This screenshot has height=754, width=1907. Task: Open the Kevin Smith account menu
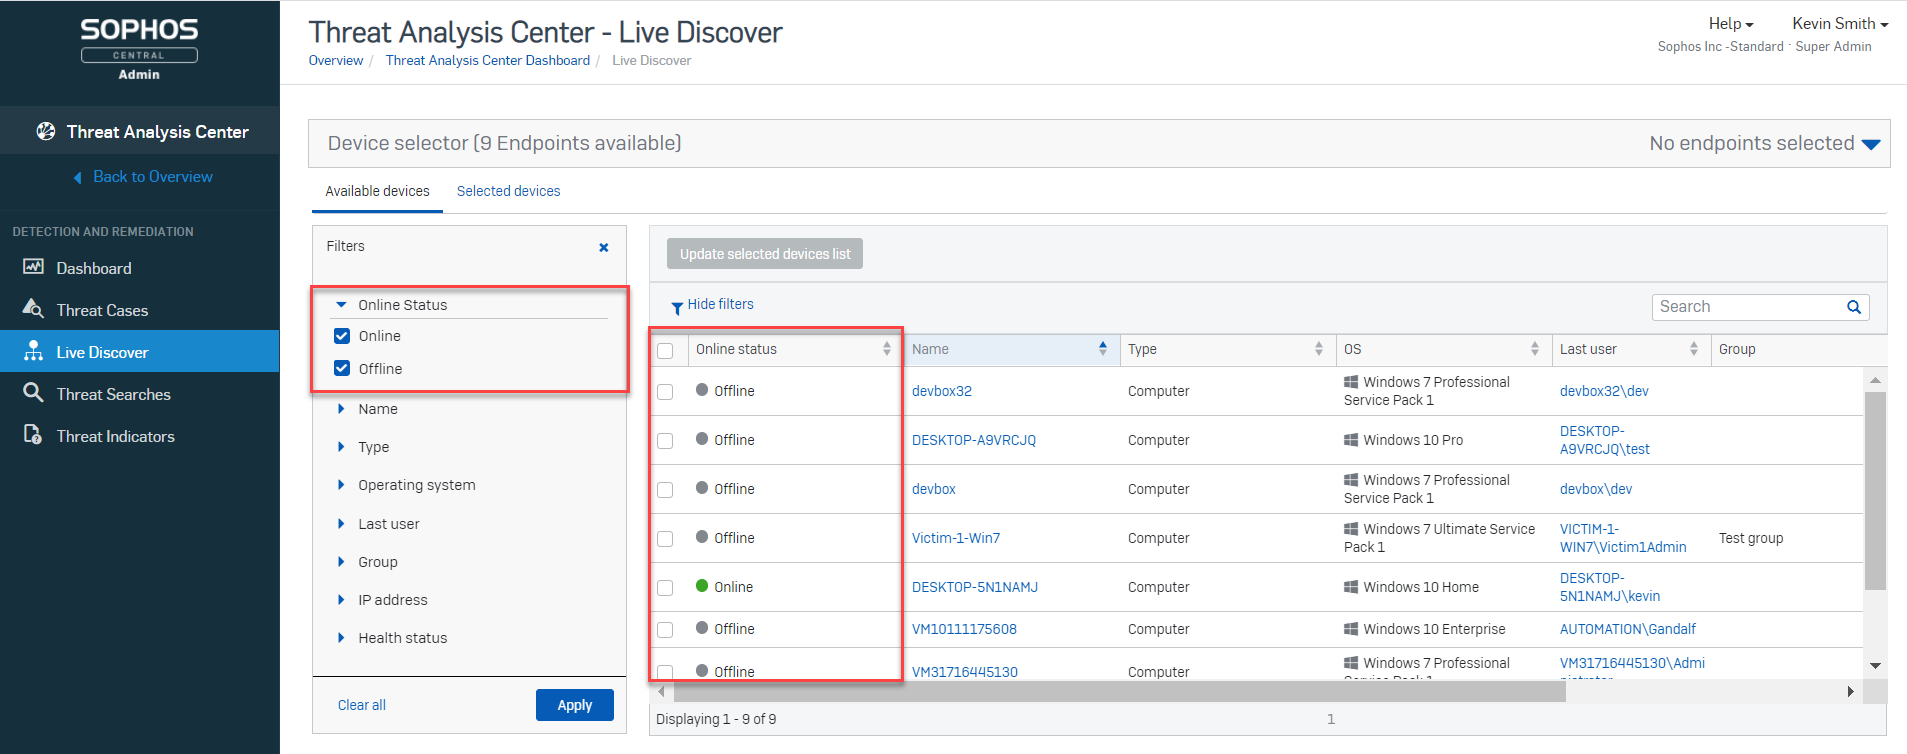point(1840,24)
